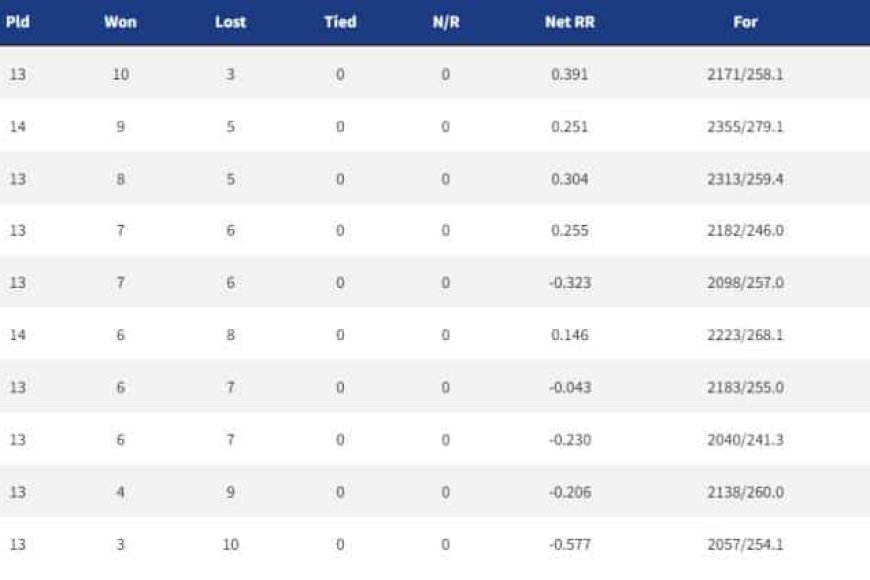870x580 pixels.
Task: Click the Net RR column header
Action: pyautogui.click(x=570, y=22)
